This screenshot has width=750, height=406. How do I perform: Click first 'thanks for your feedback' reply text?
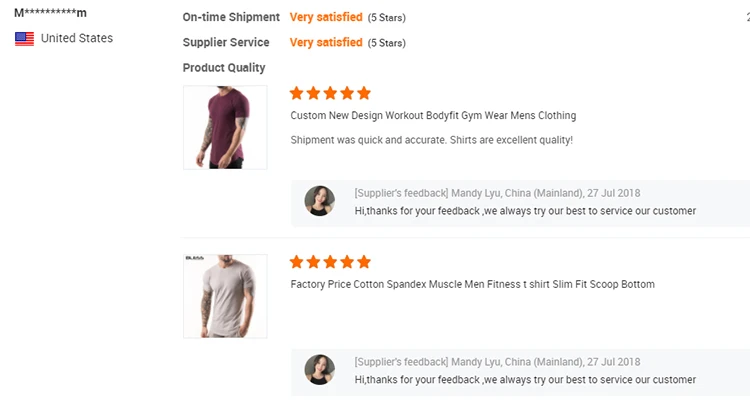point(525,211)
